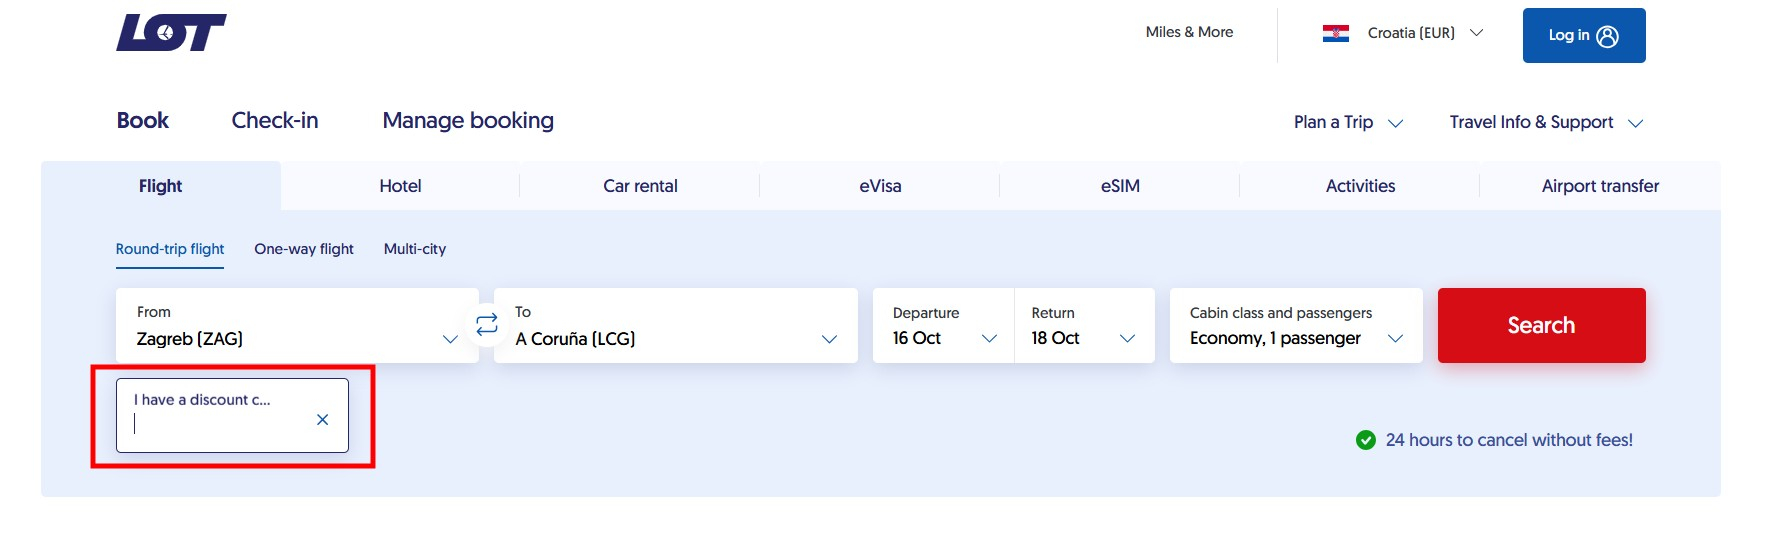1770x538 pixels.
Task: Select Multi-city flight option
Action: point(415,249)
